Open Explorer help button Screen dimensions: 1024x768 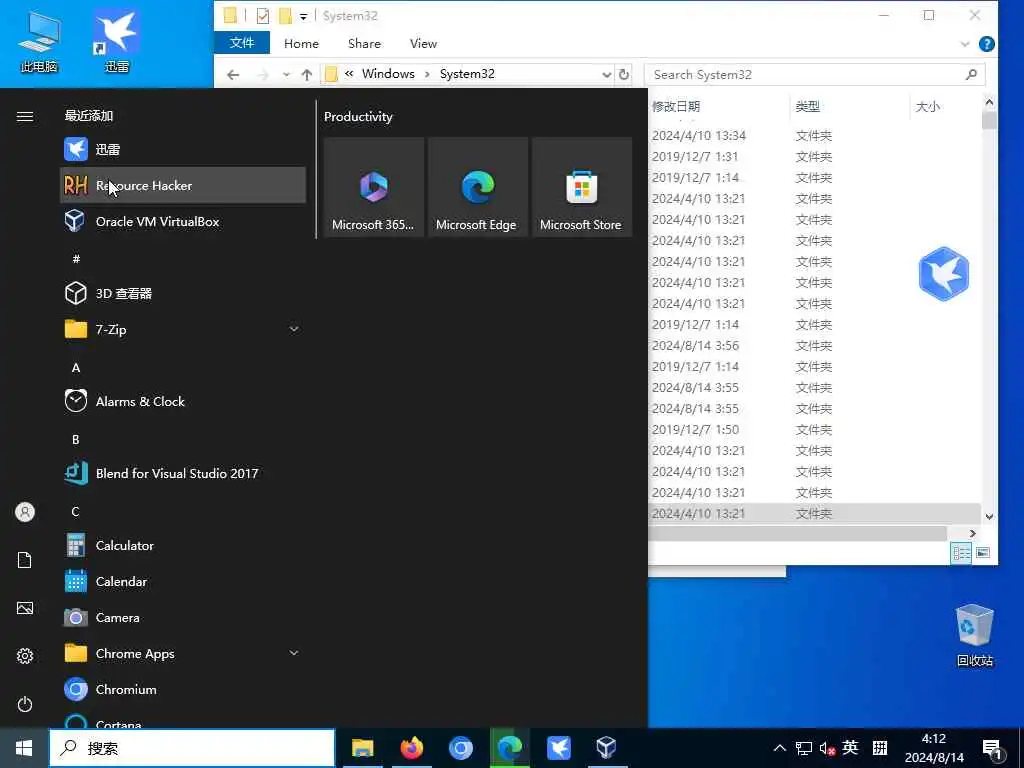coord(987,44)
